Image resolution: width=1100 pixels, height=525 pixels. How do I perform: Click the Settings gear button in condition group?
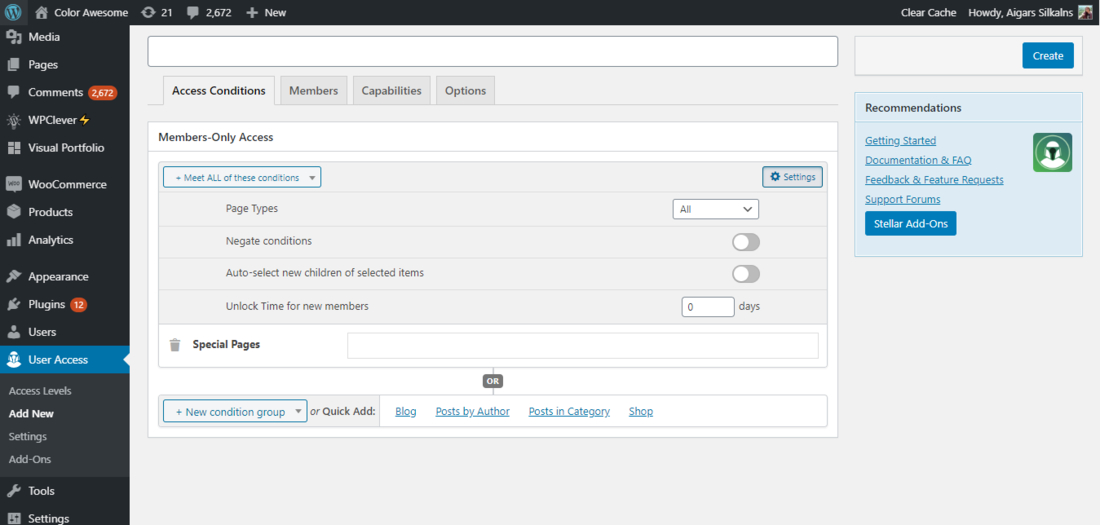pos(793,177)
